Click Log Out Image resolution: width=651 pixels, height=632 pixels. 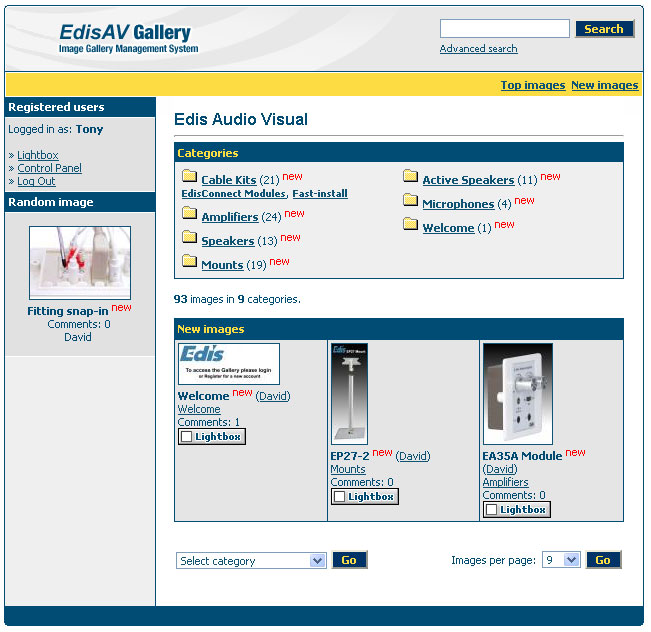(36, 181)
